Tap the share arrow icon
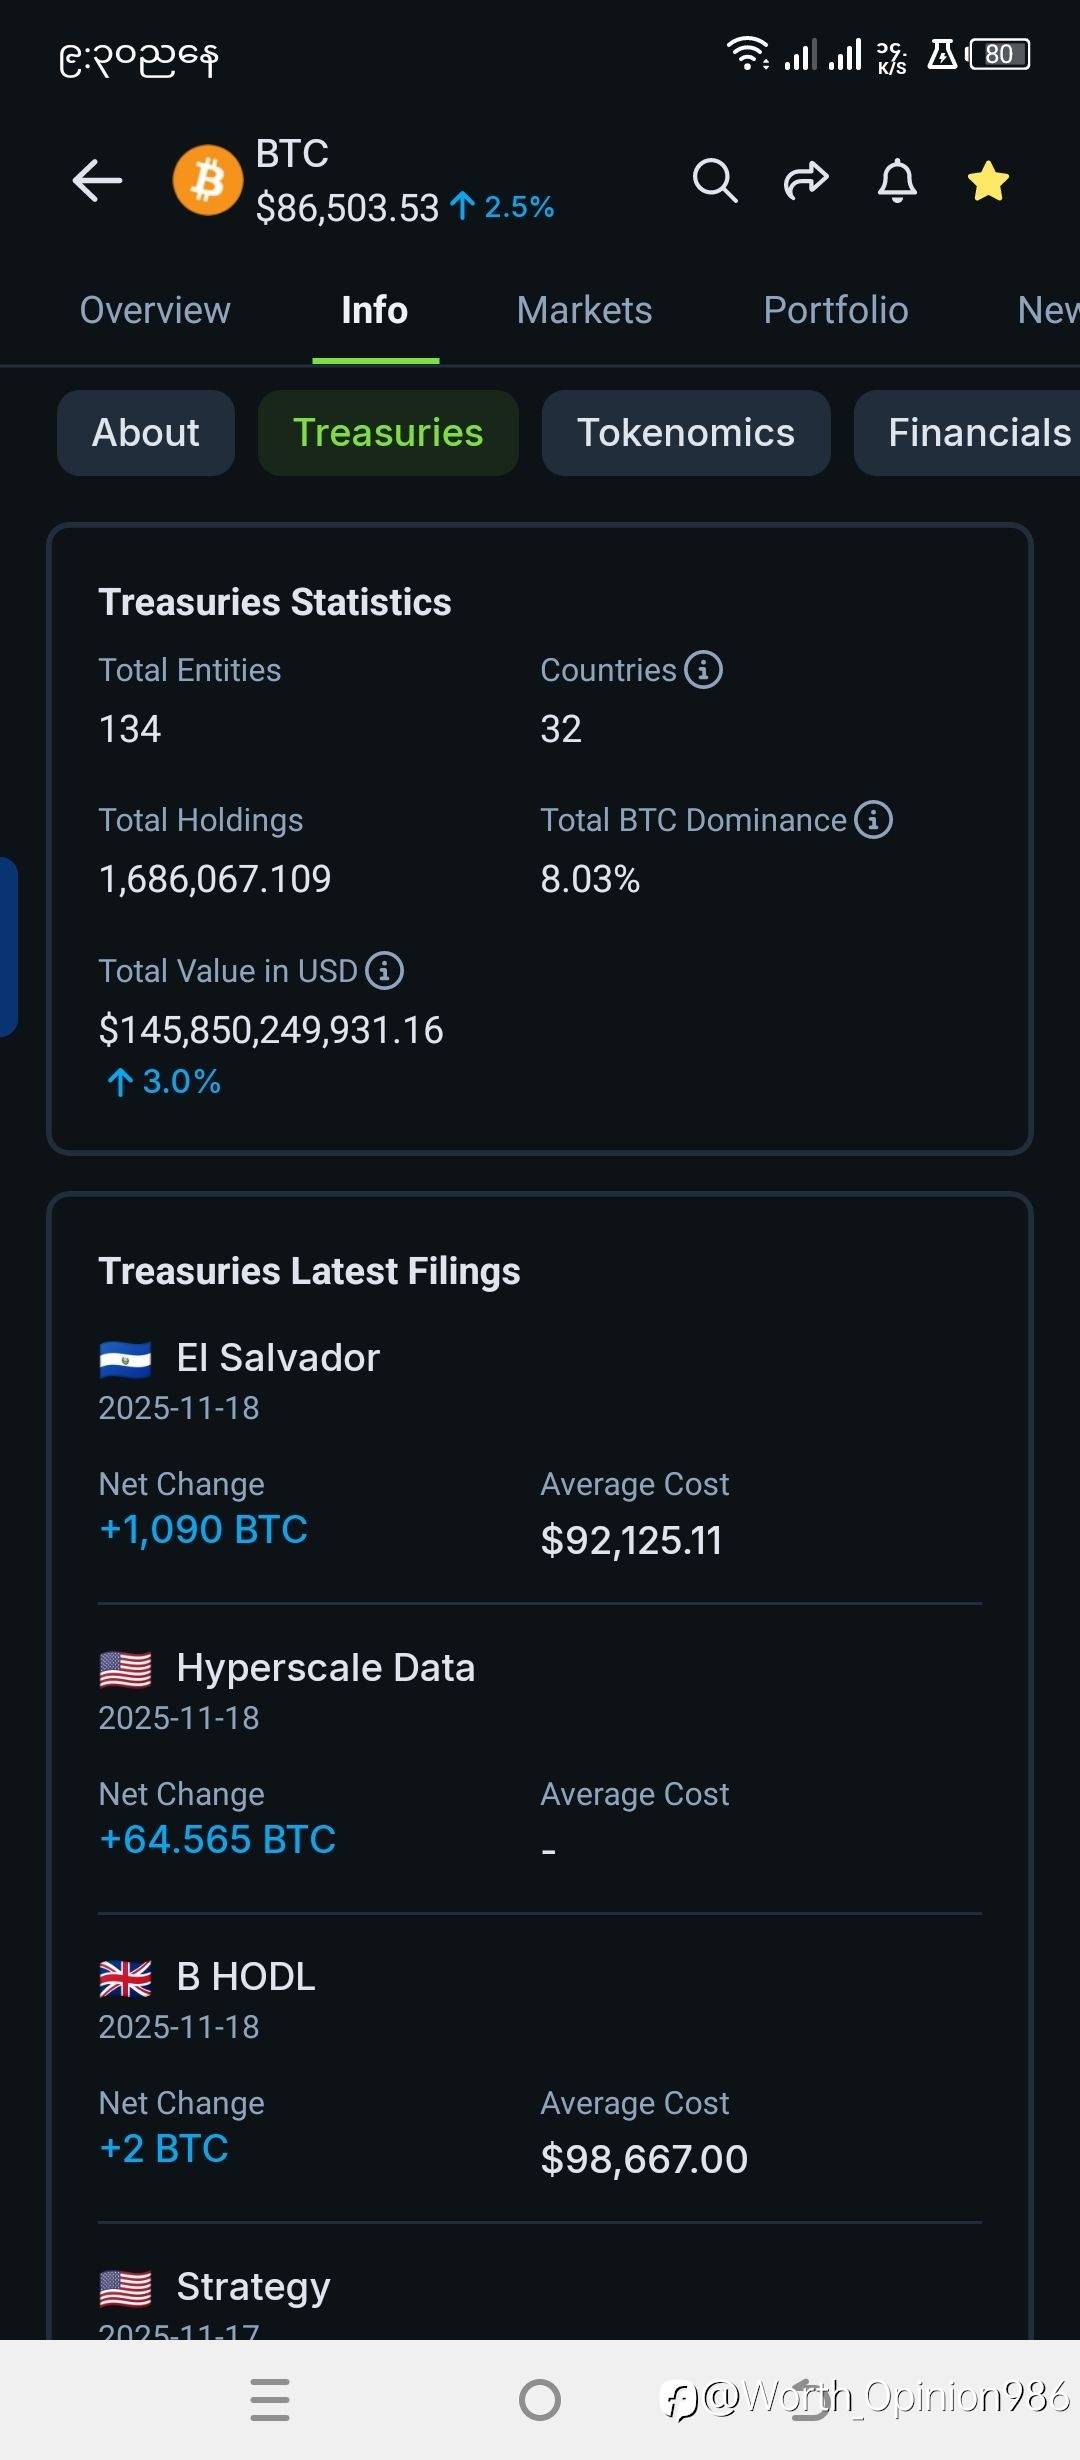This screenshot has width=1080, height=2460. [x=805, y=181]
